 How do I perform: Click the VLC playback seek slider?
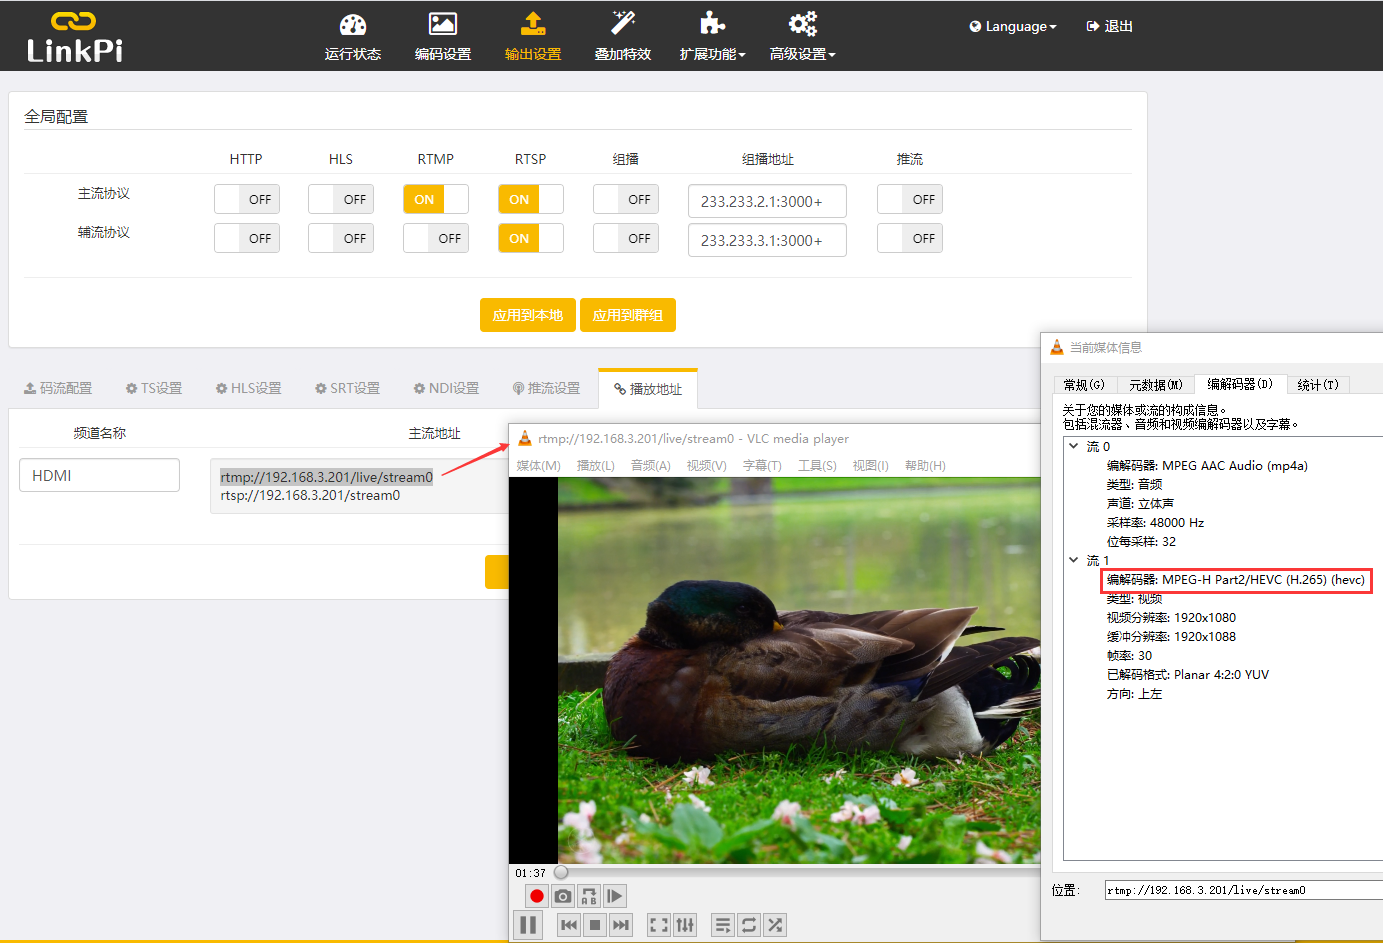point(562,871)
